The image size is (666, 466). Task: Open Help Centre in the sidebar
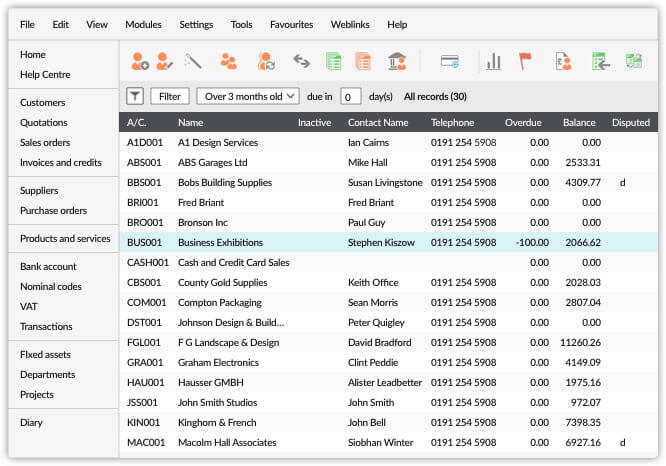45,74
